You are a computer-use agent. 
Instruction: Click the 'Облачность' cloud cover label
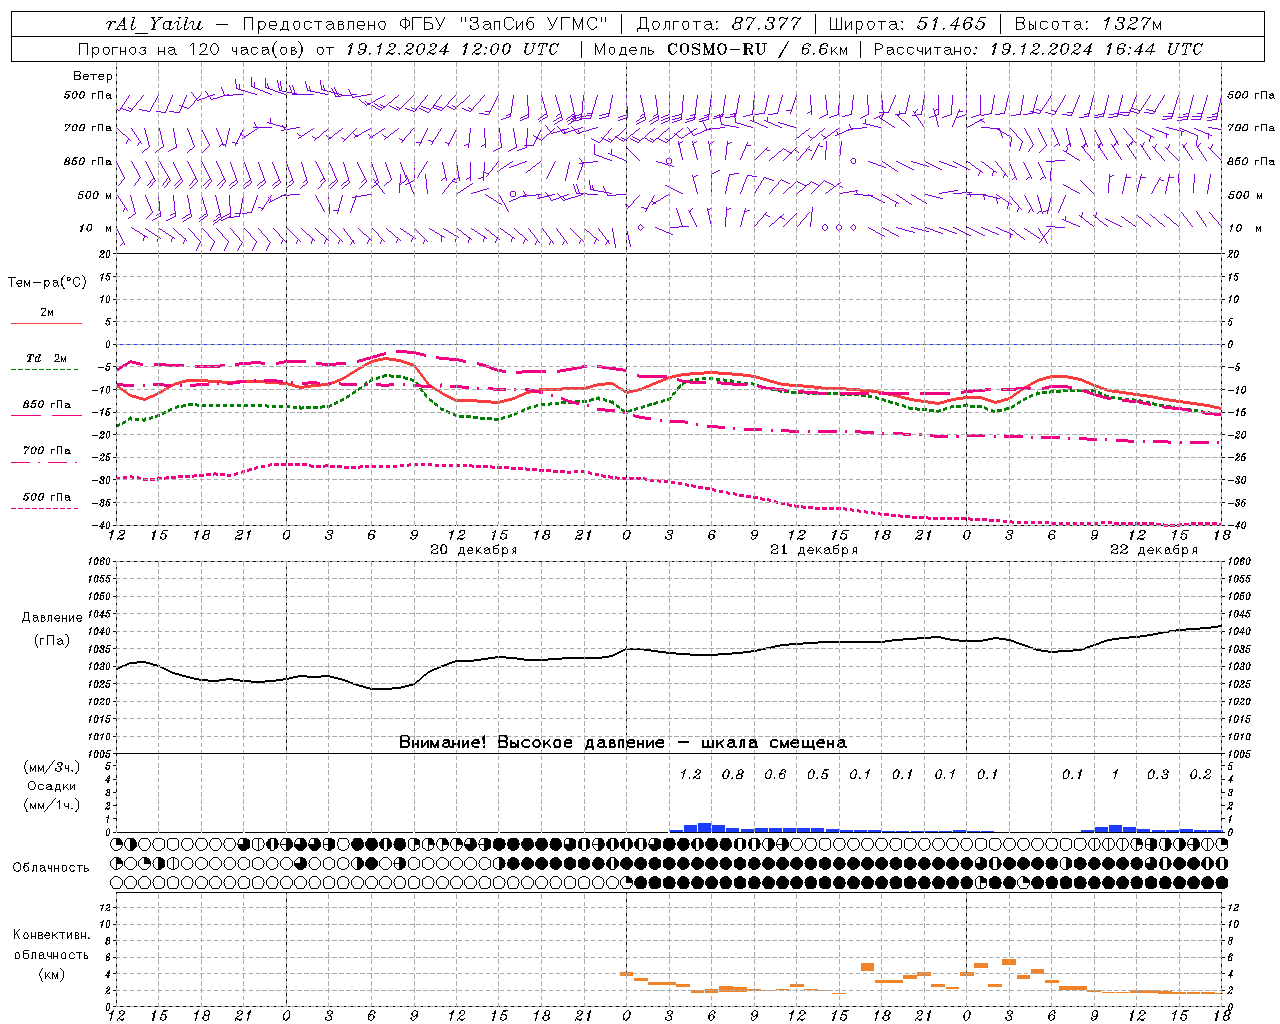(x=51, y=868)
